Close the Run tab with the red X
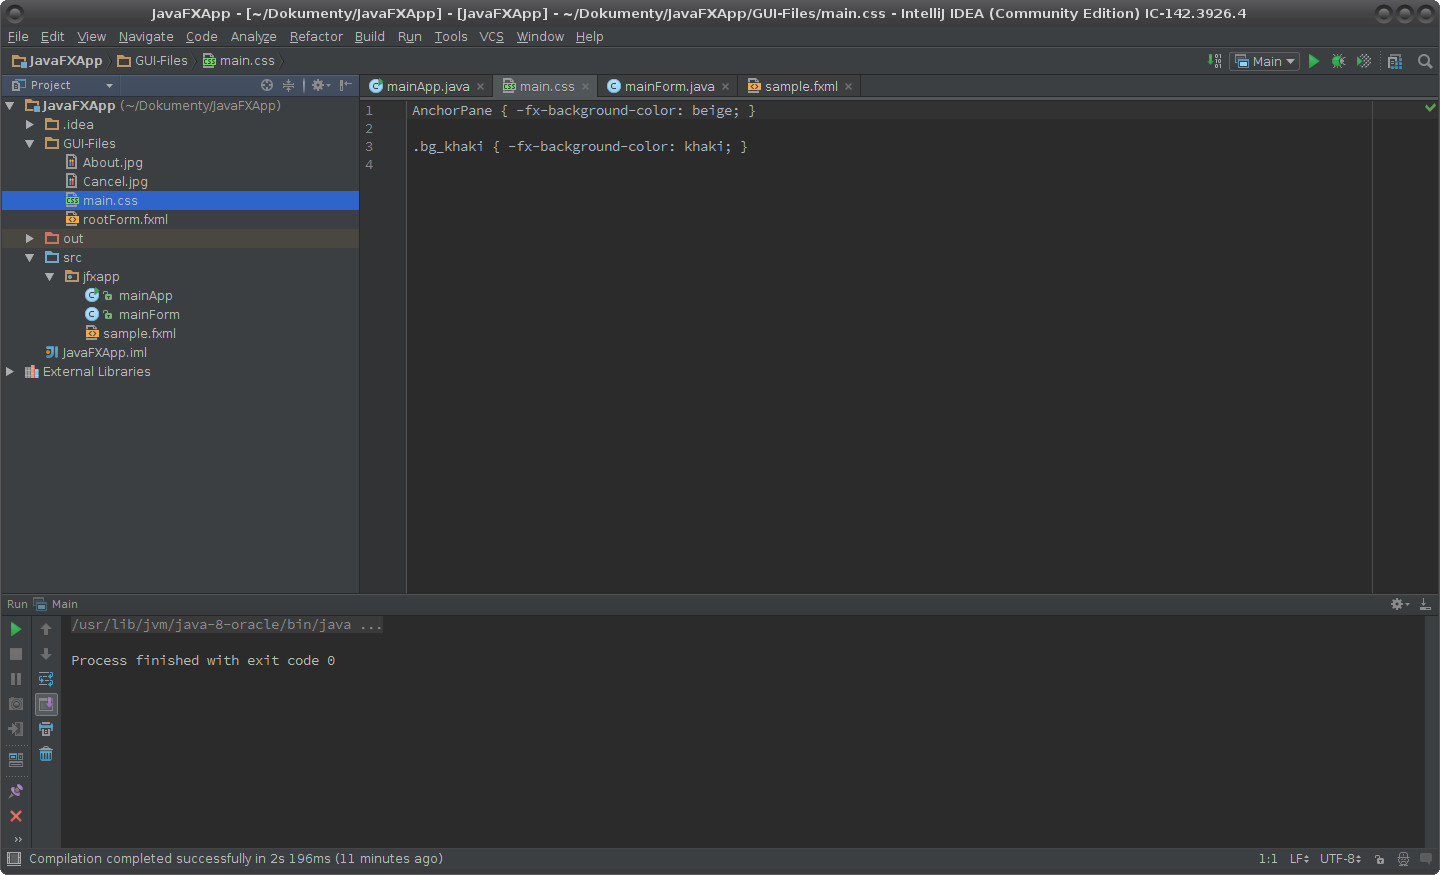 coord(16,816)
